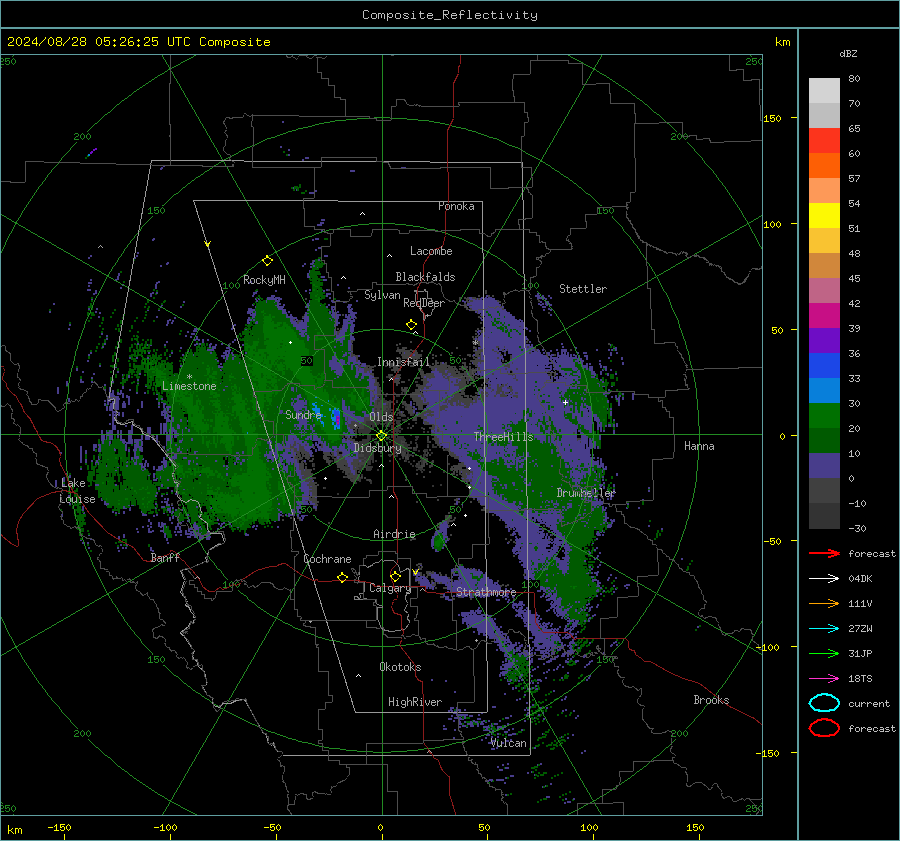Click the Innisfail label
The image size is (900, 841).
point(403,362)
